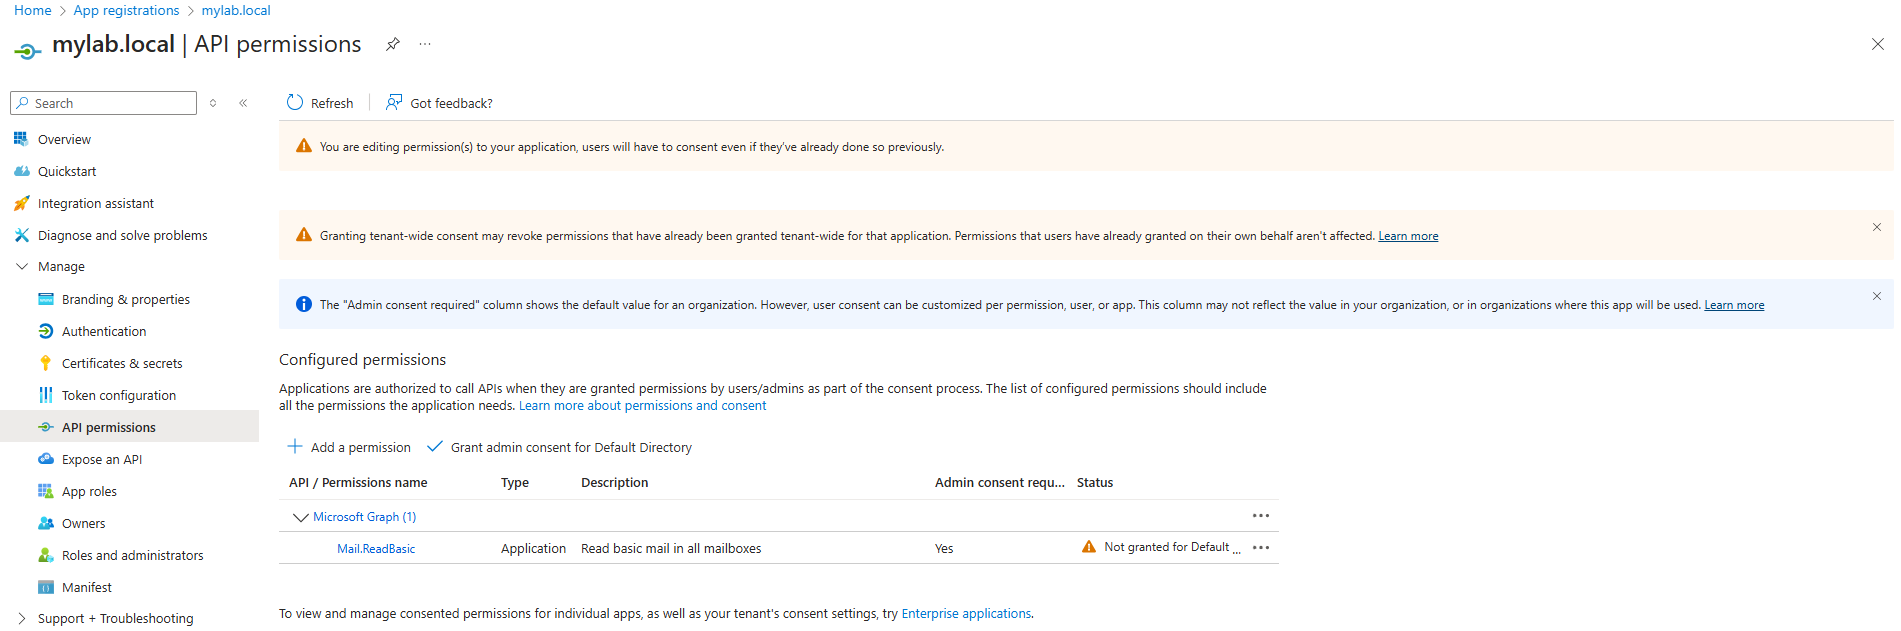Click Add a permission
Viewport: 1901px width, 631px height.
(x=348, y=447)
